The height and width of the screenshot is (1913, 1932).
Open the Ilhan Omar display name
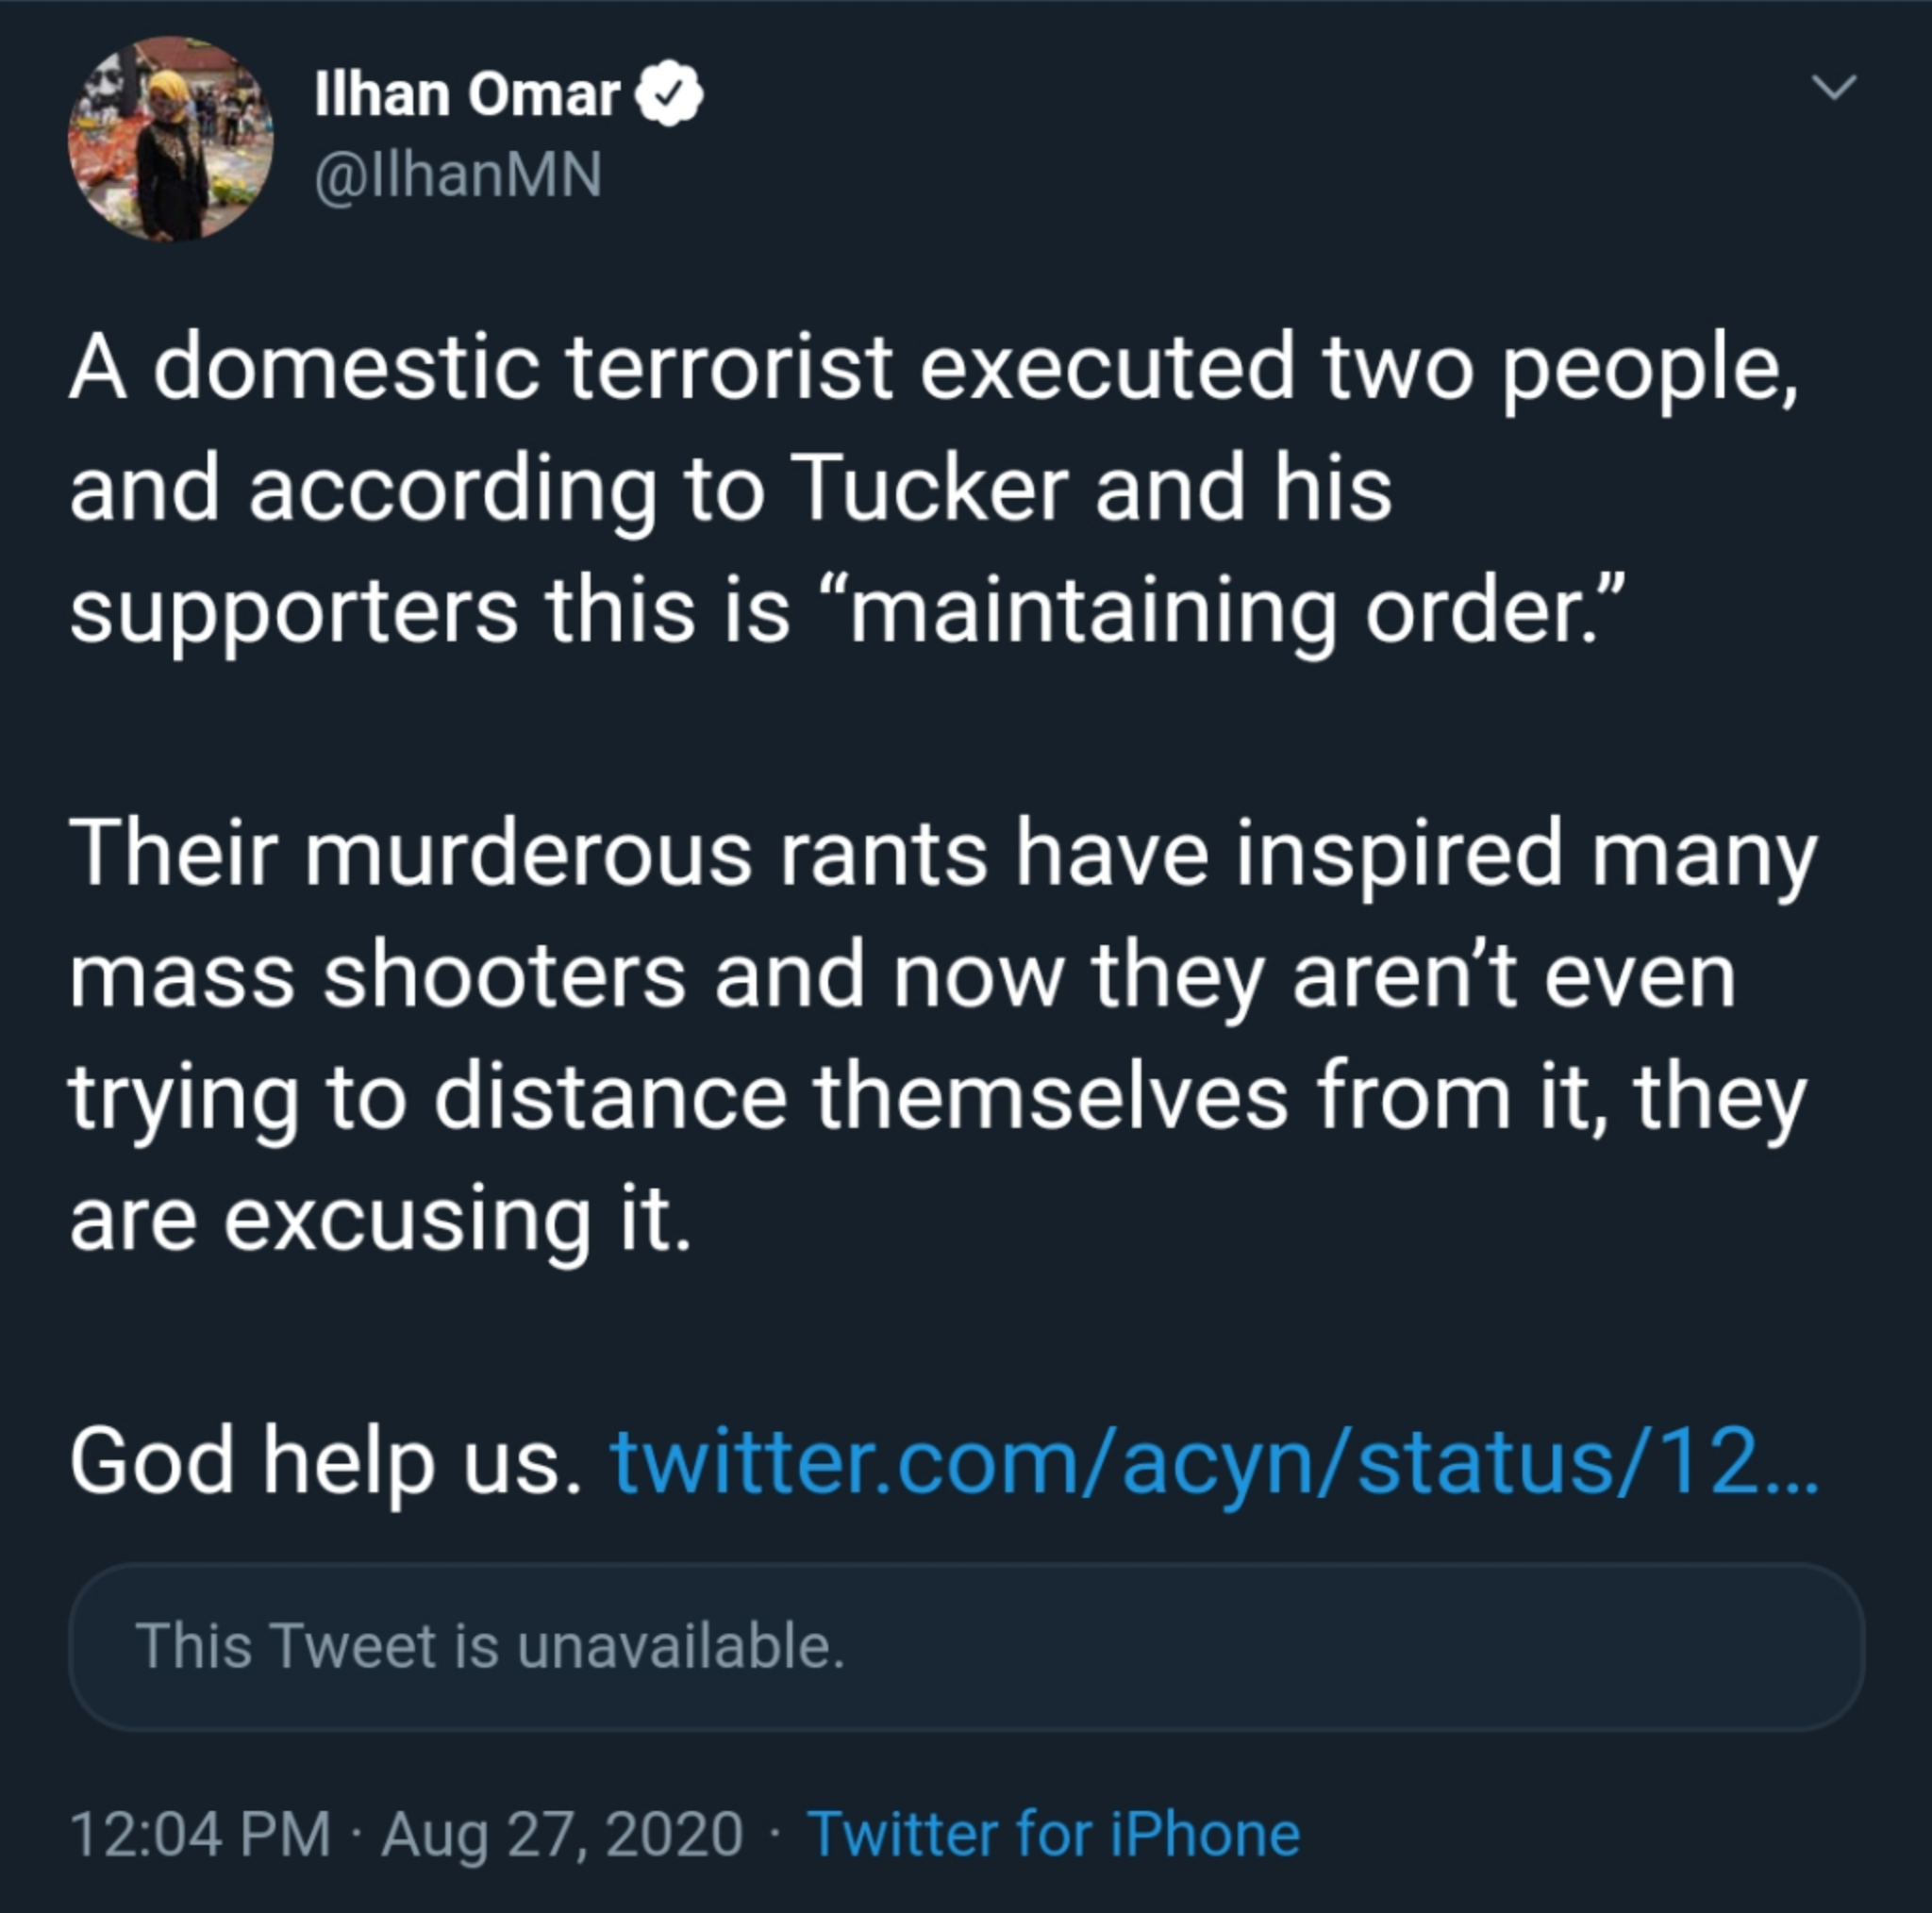pos(467,94)
